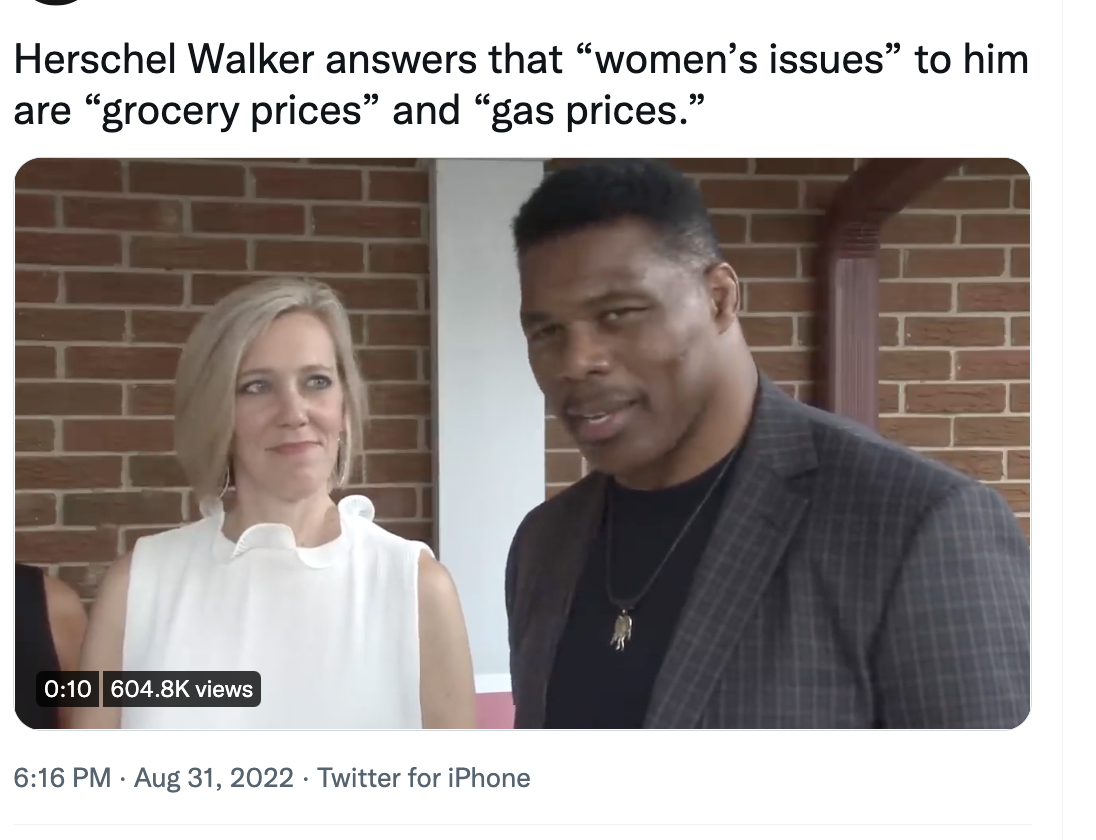Click the gold pendant necklace in video
The height and width of the screenshot is (840, 1096).
[x=621, y=630]
